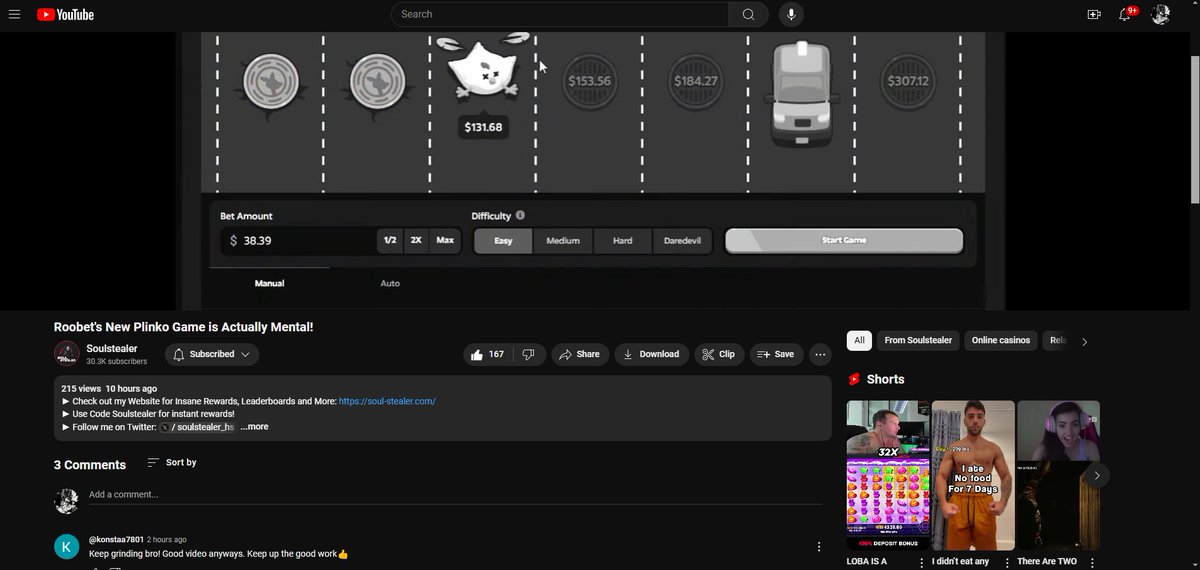Screen dimensions: 1200x570
Task: Click the video title text
Action: coord(184,327)
